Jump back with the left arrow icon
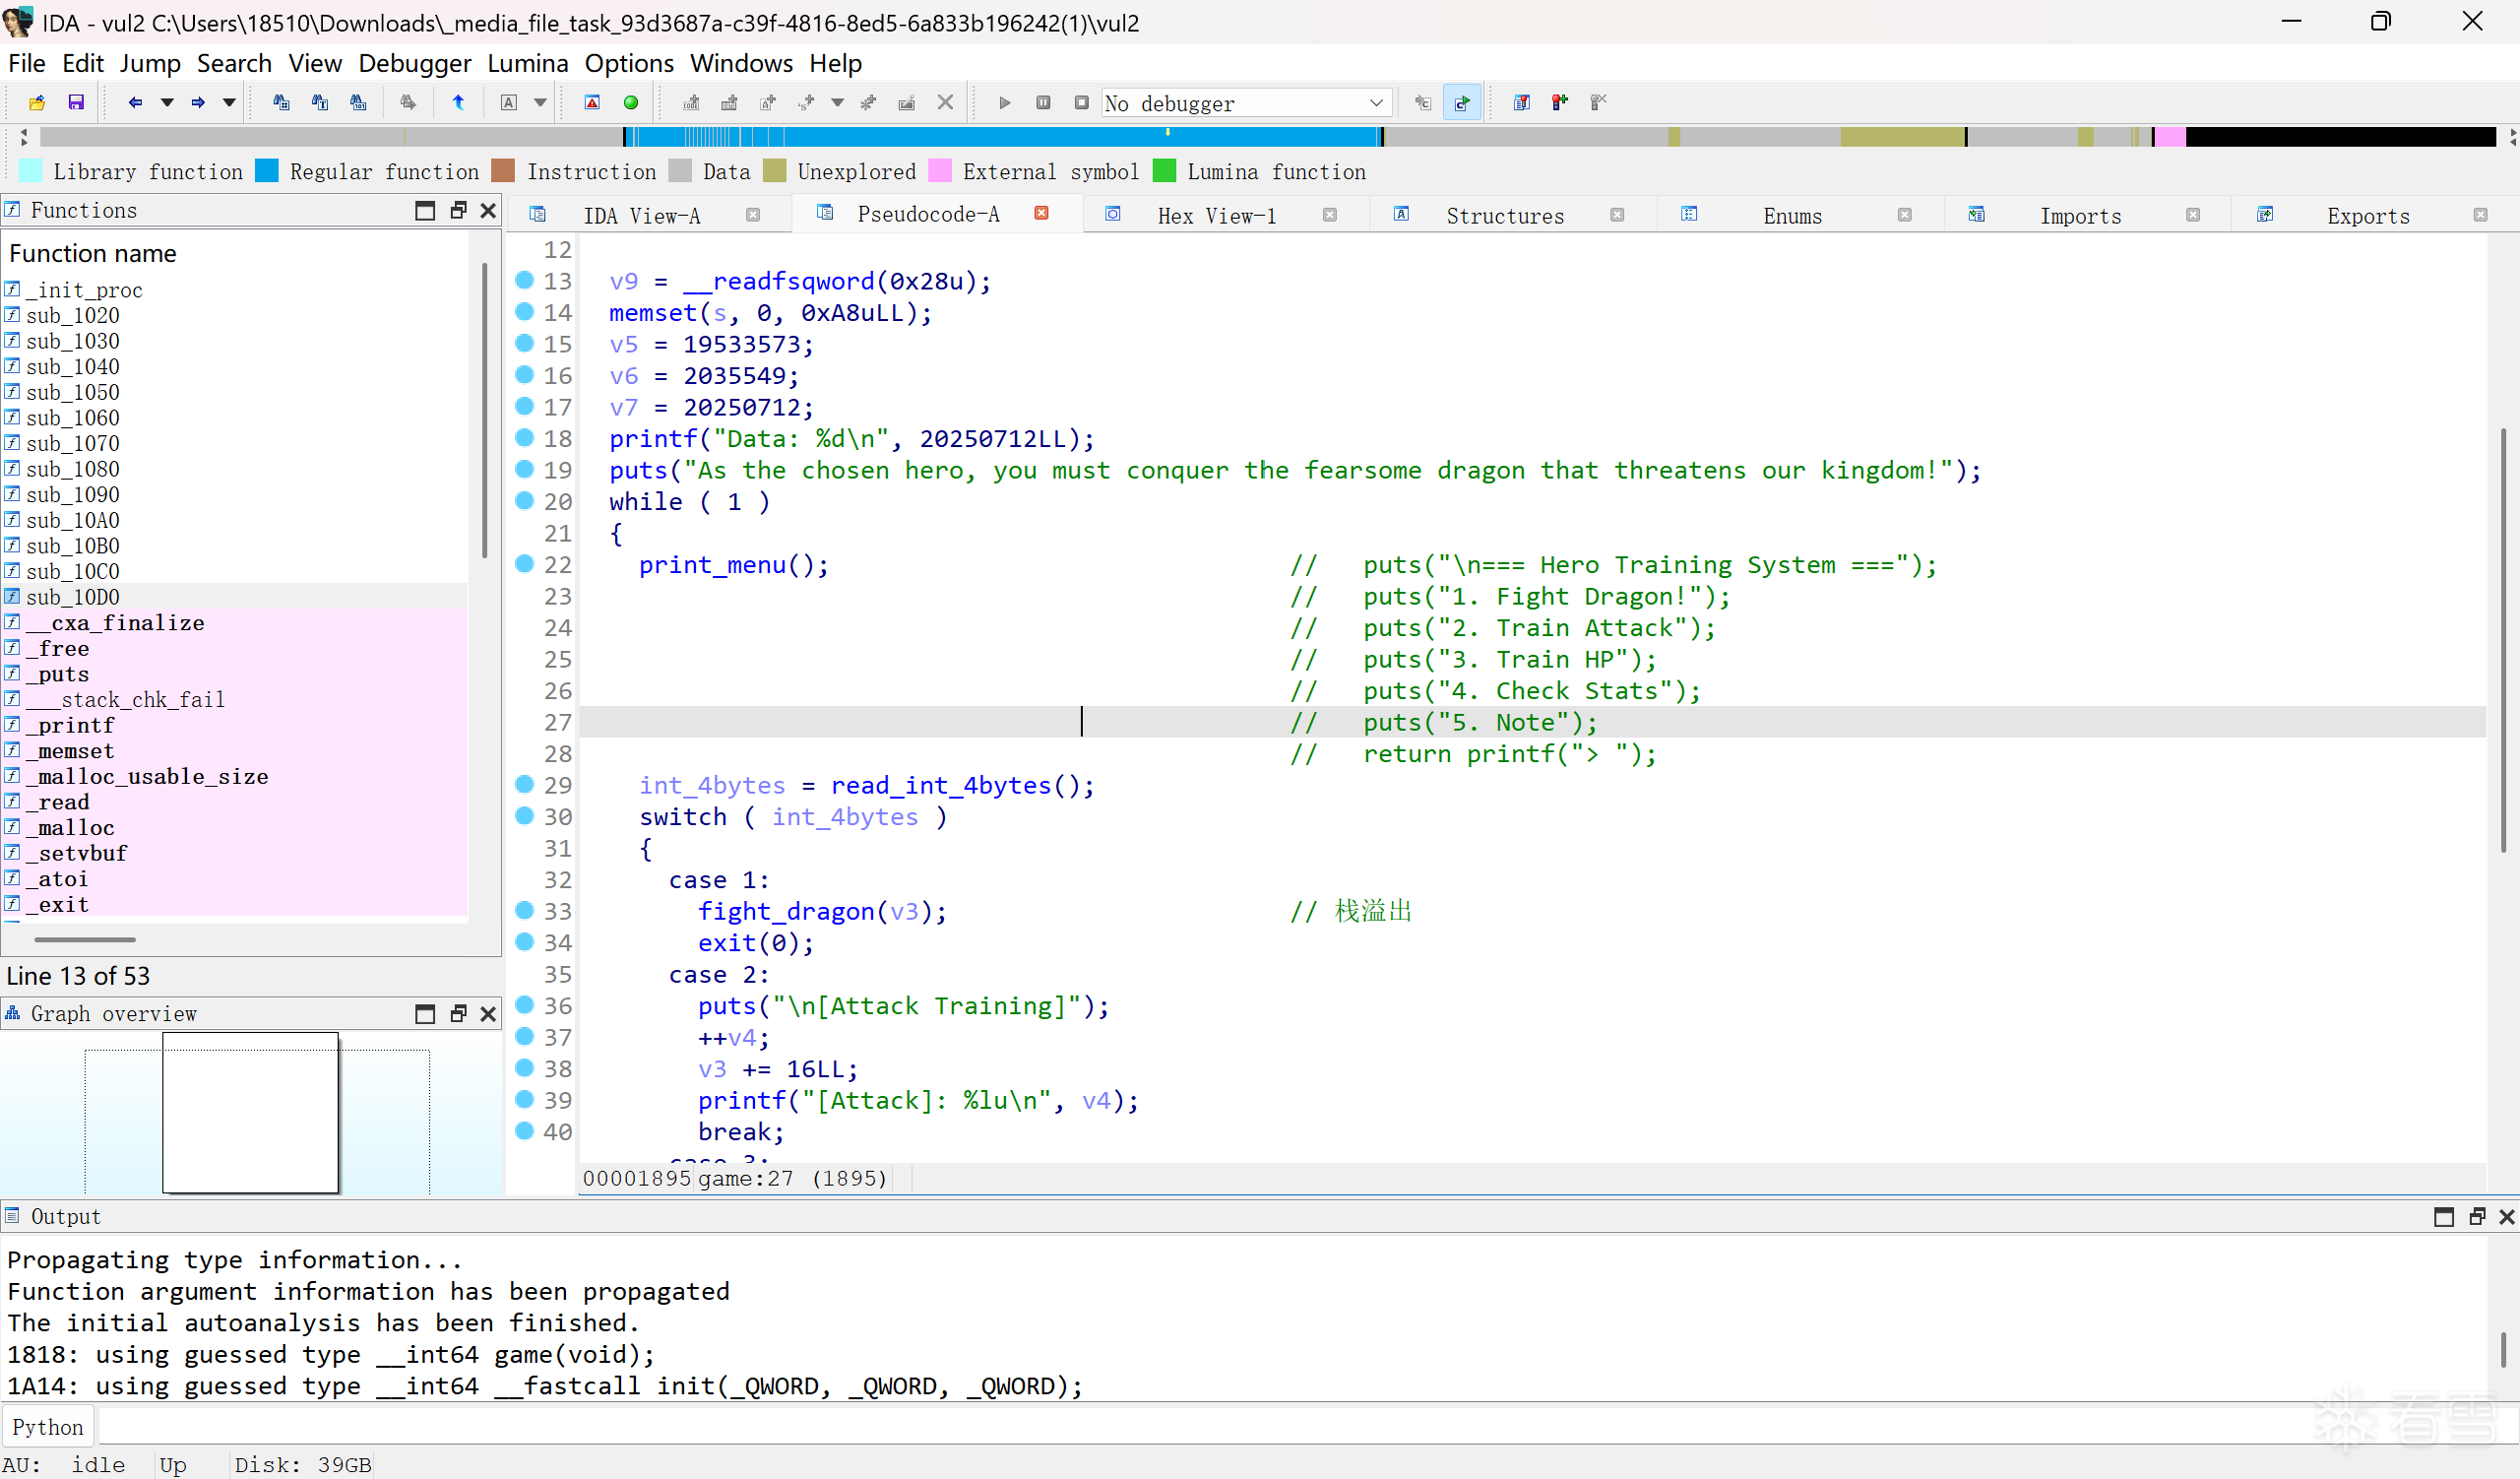Screen dimensions: 2520x1479 point(135,102)
